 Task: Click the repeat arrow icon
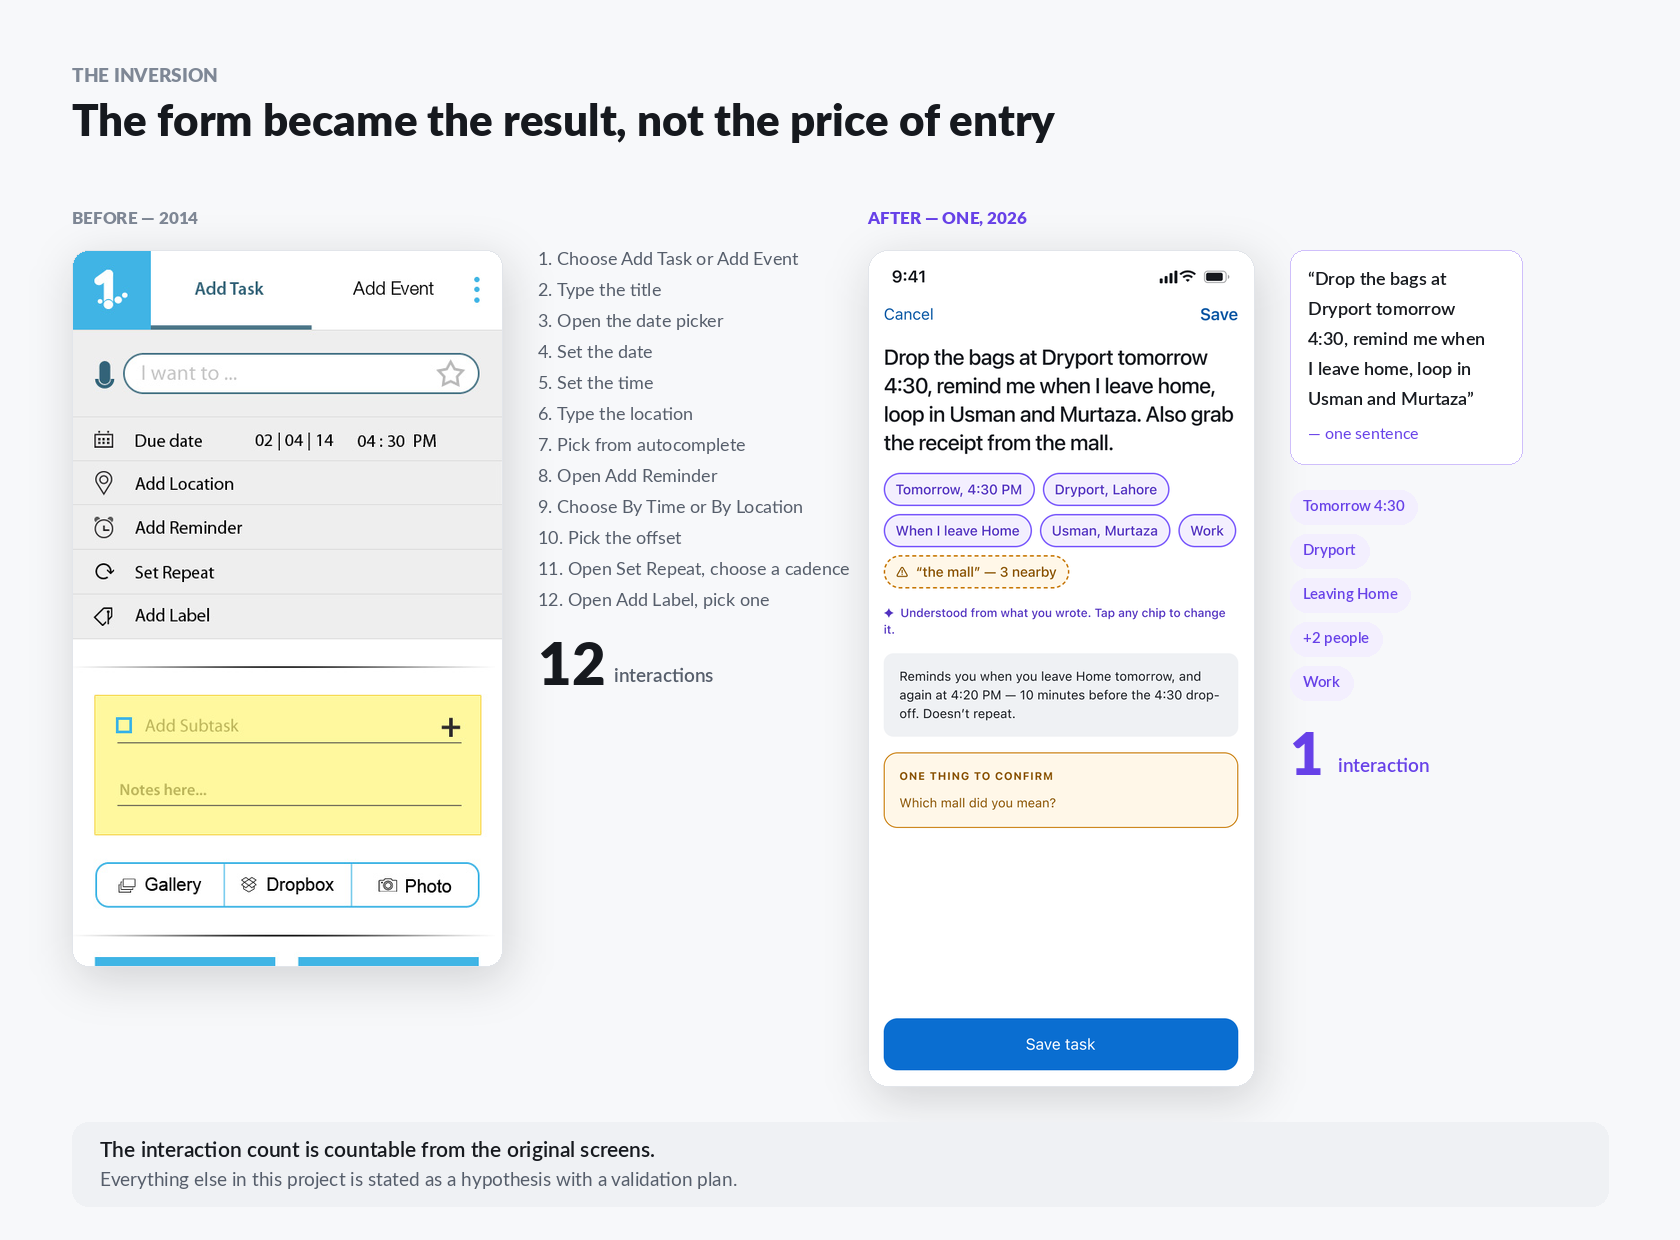[x=104, y=572]
